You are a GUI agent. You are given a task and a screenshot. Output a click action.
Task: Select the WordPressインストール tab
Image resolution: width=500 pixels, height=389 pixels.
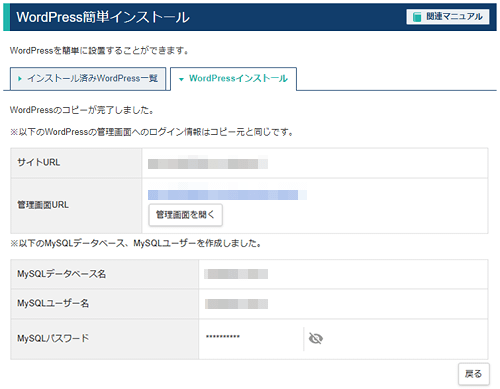coord(233,79)
